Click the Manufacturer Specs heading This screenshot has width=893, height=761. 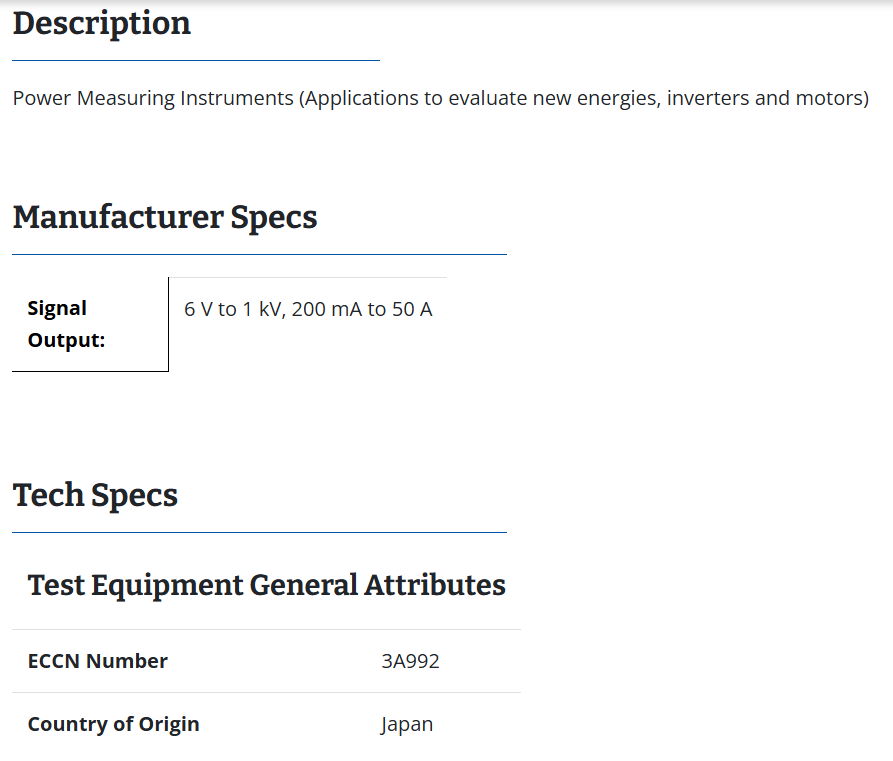tap(165, 218)
